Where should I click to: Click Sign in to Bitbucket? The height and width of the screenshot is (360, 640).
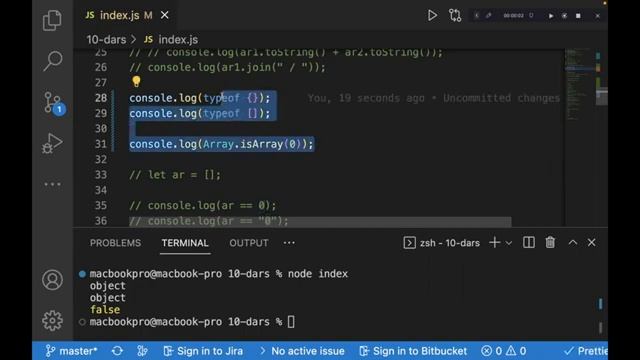[413, 351]
